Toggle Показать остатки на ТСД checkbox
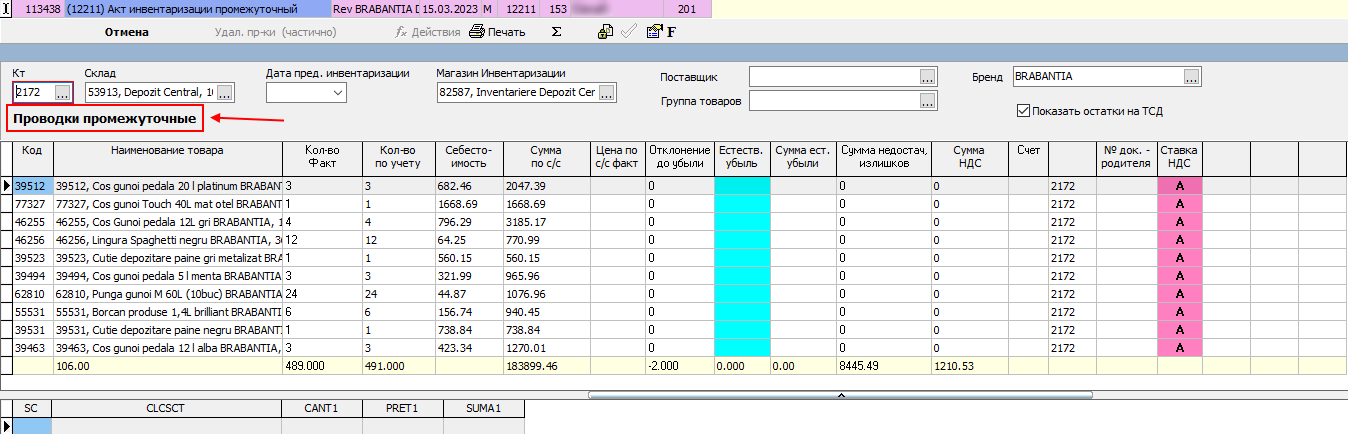1348x434 pixels. click(x=1023, y=111)
